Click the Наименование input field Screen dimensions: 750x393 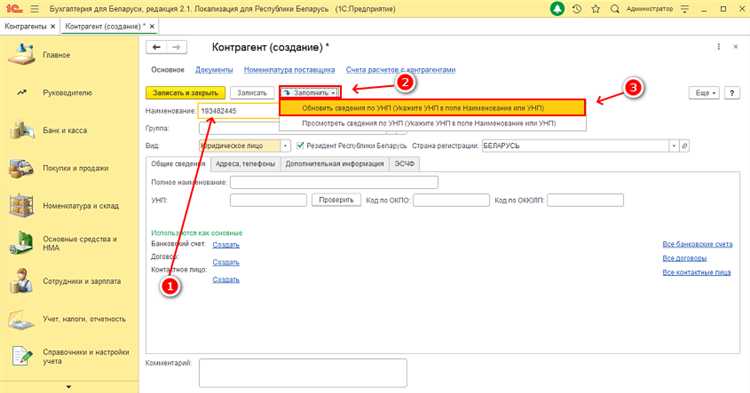click(x=239, y=111)
